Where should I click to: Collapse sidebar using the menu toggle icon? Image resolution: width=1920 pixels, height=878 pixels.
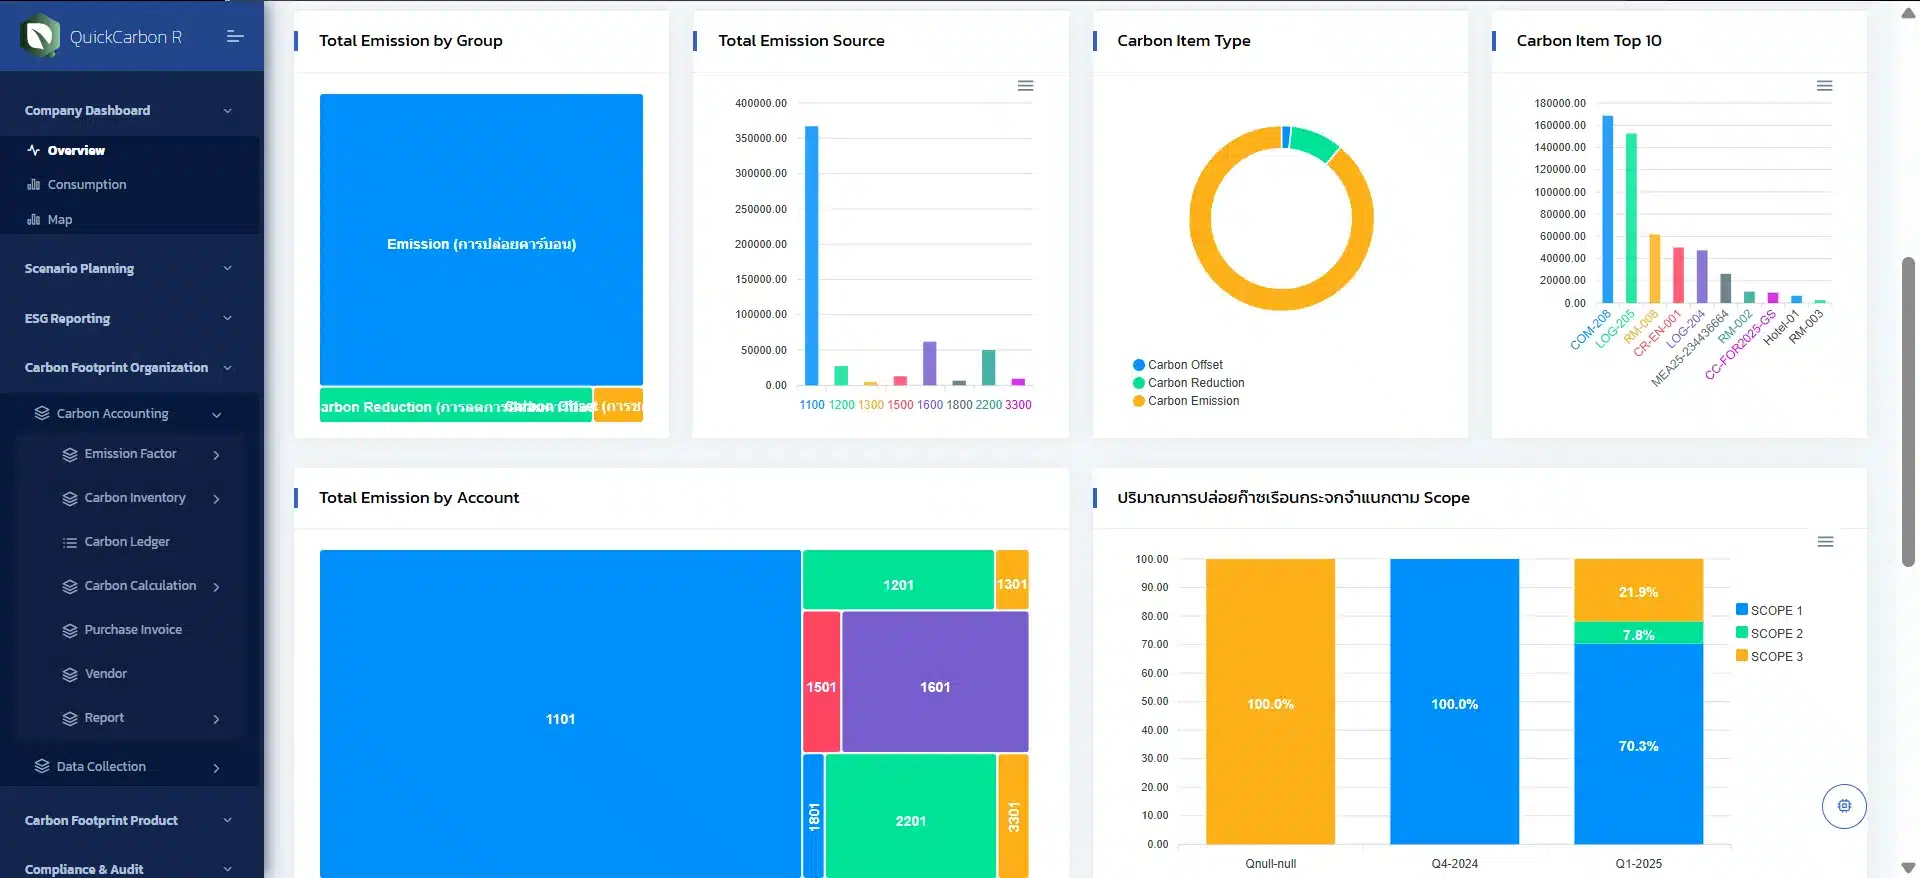pos(235,37)
